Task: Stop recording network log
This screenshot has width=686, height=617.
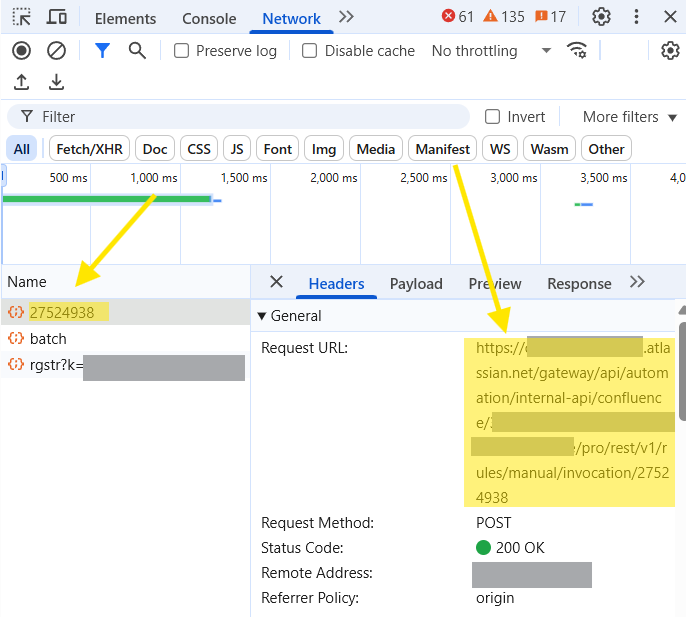Action: 21,51
